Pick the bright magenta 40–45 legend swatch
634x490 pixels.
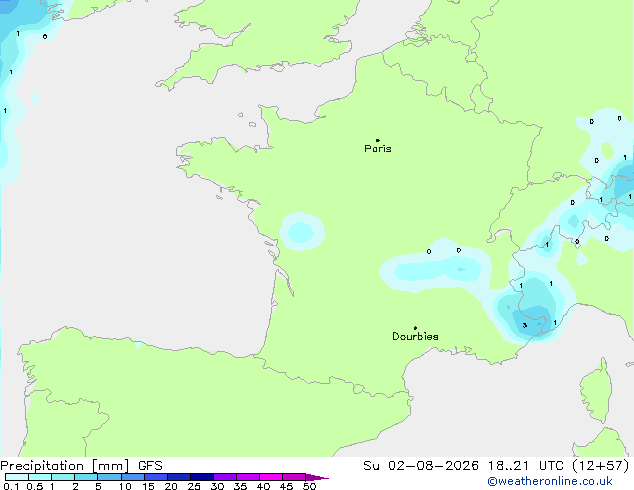click(271, 477)
